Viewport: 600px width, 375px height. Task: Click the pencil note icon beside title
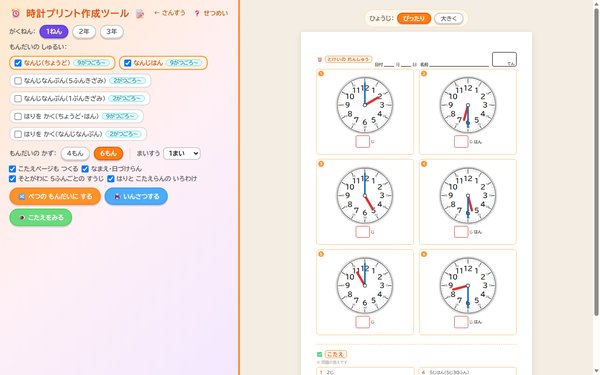pyautogui.click(x=140, y=13)
